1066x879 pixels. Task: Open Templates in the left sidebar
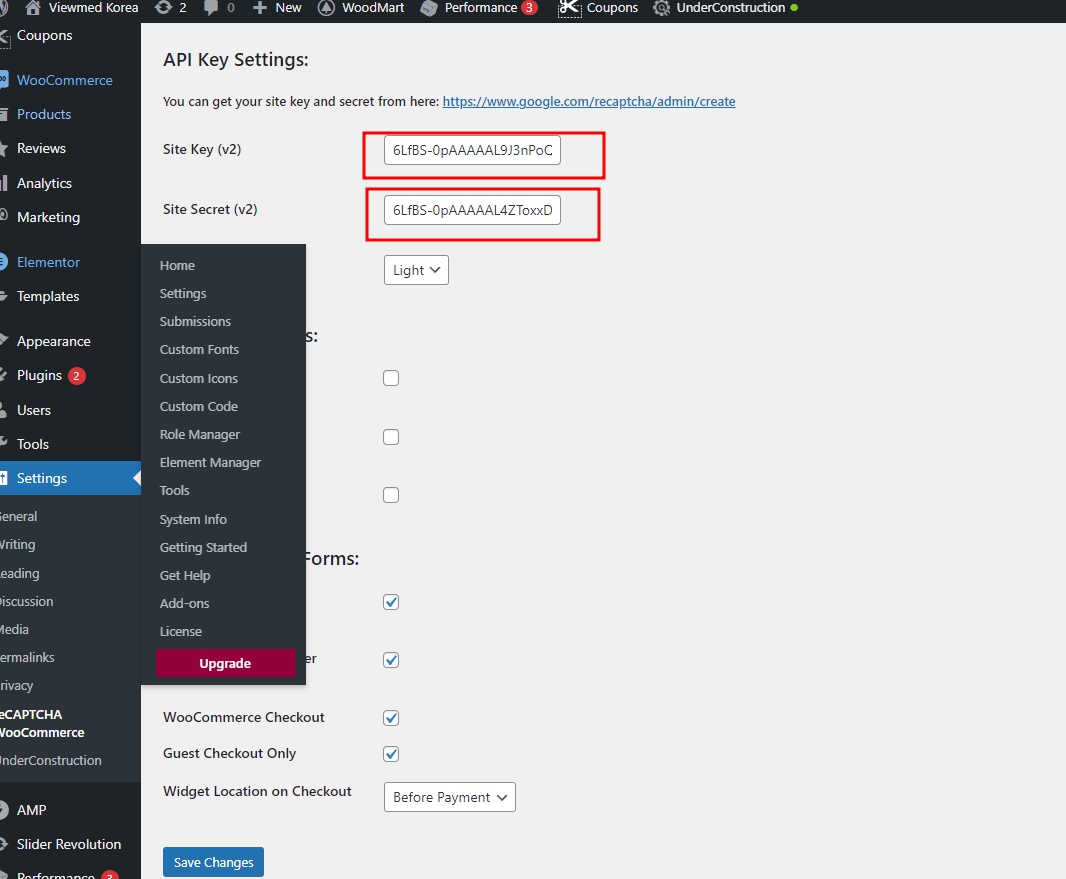point(48,296)
